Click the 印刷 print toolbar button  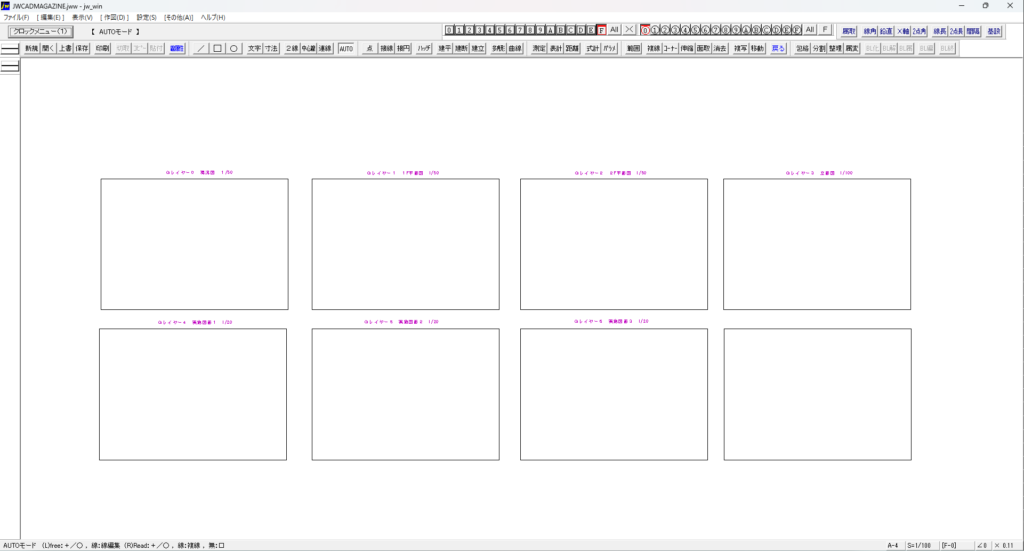point(102,48)
